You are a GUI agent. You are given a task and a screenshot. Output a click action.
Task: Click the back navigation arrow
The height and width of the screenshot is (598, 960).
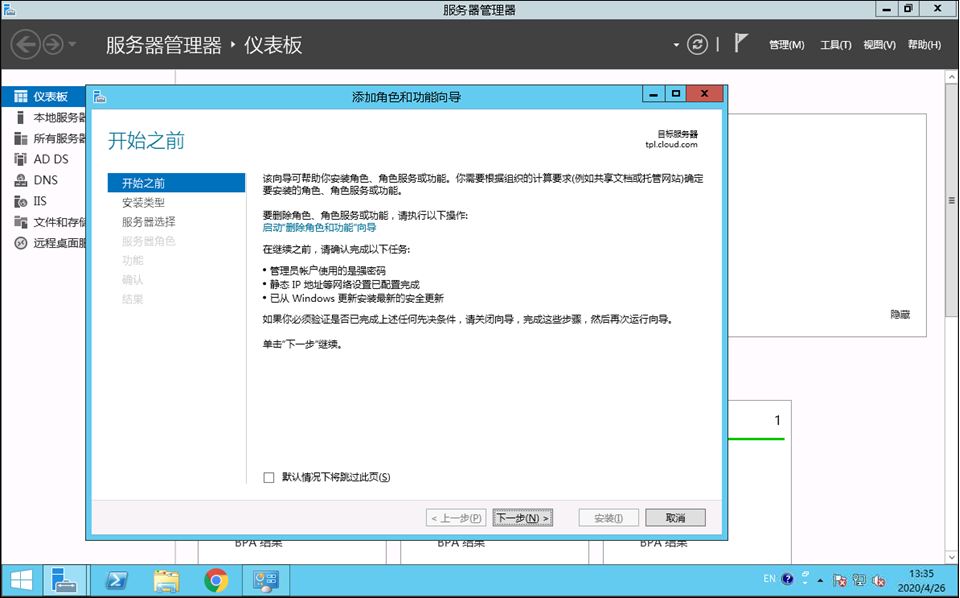coord(25,44)
